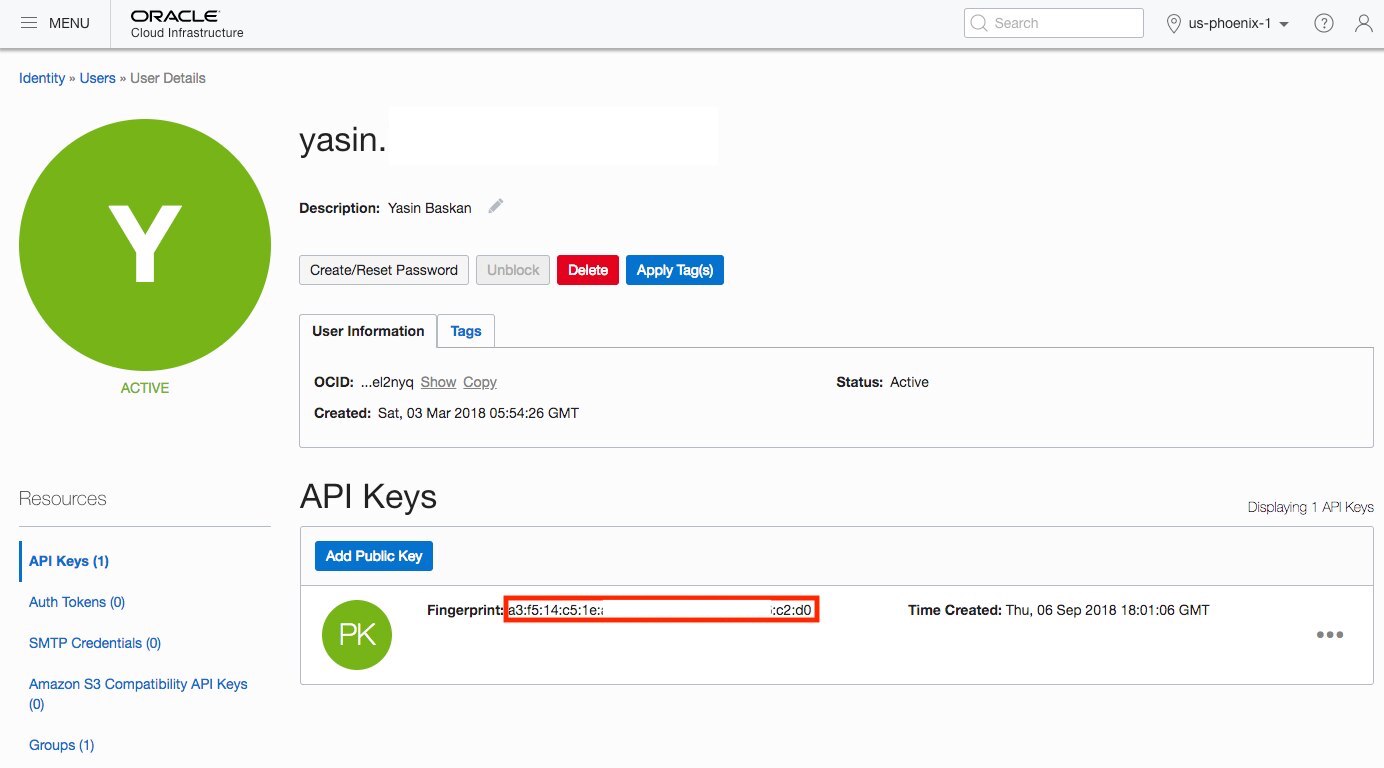Open the API key actions ellipsis menu
The height and width of the screenshot is (768, 1384).
[x=1330, y=635]
